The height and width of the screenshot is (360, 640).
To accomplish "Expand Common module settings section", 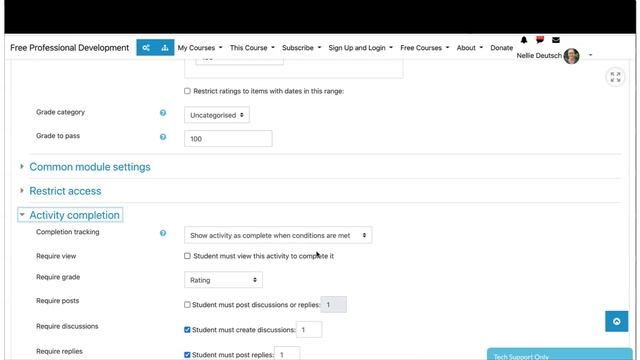I will 90,167.
